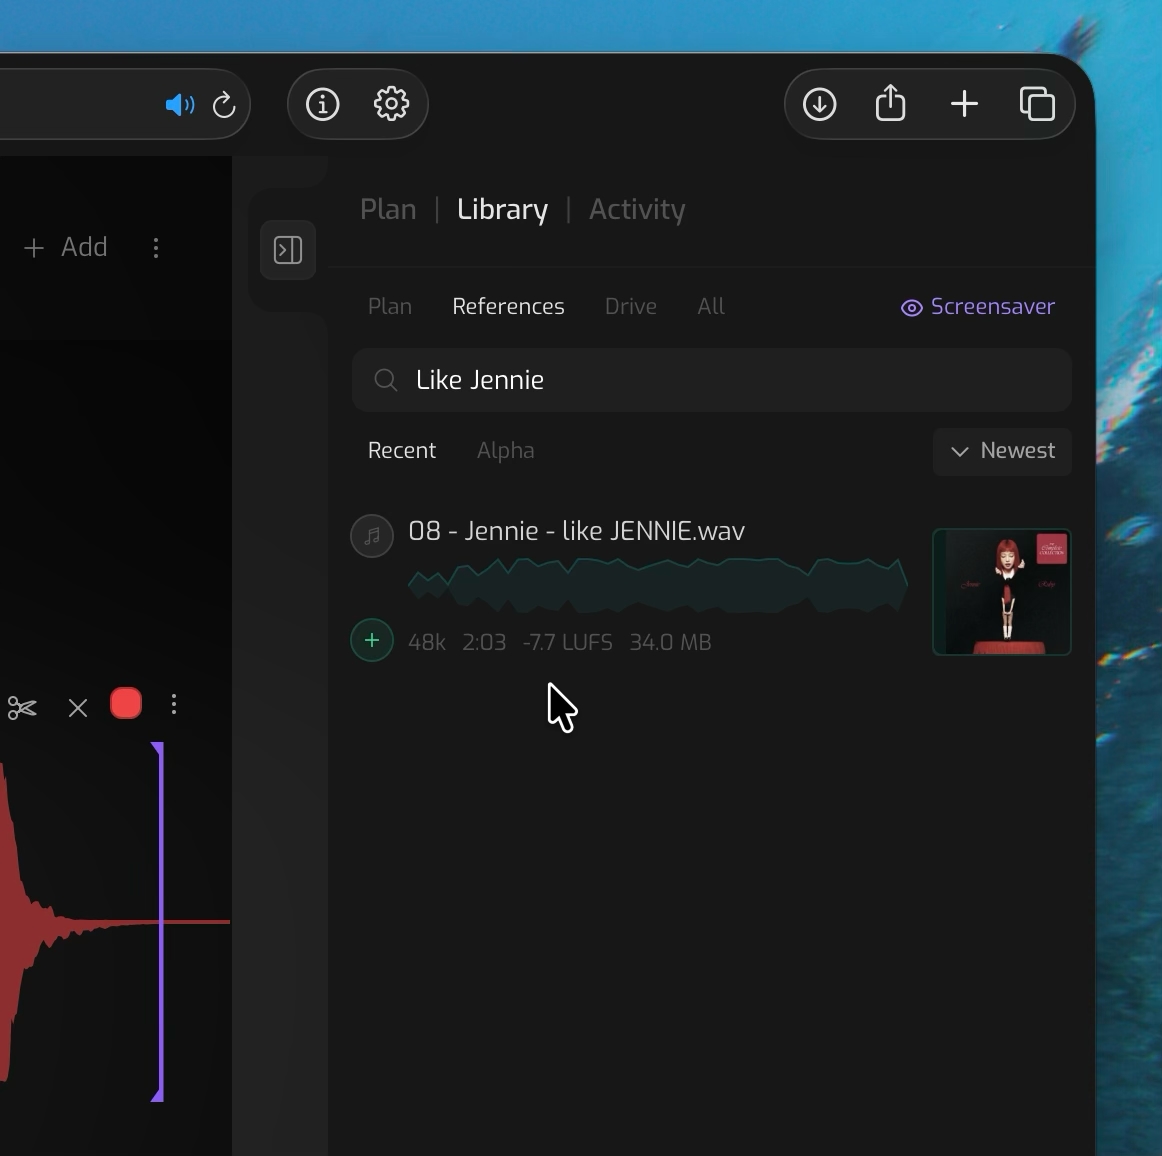The image size is (1162, 1156).
Task: Click the purple end marker on the waveform
Action: 159,922
